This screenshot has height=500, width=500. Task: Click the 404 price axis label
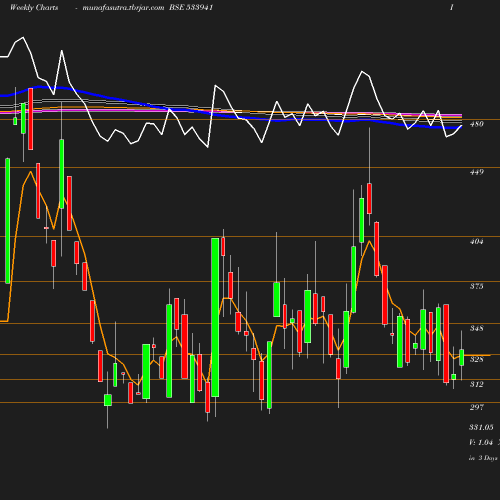(x=476, y=241)
